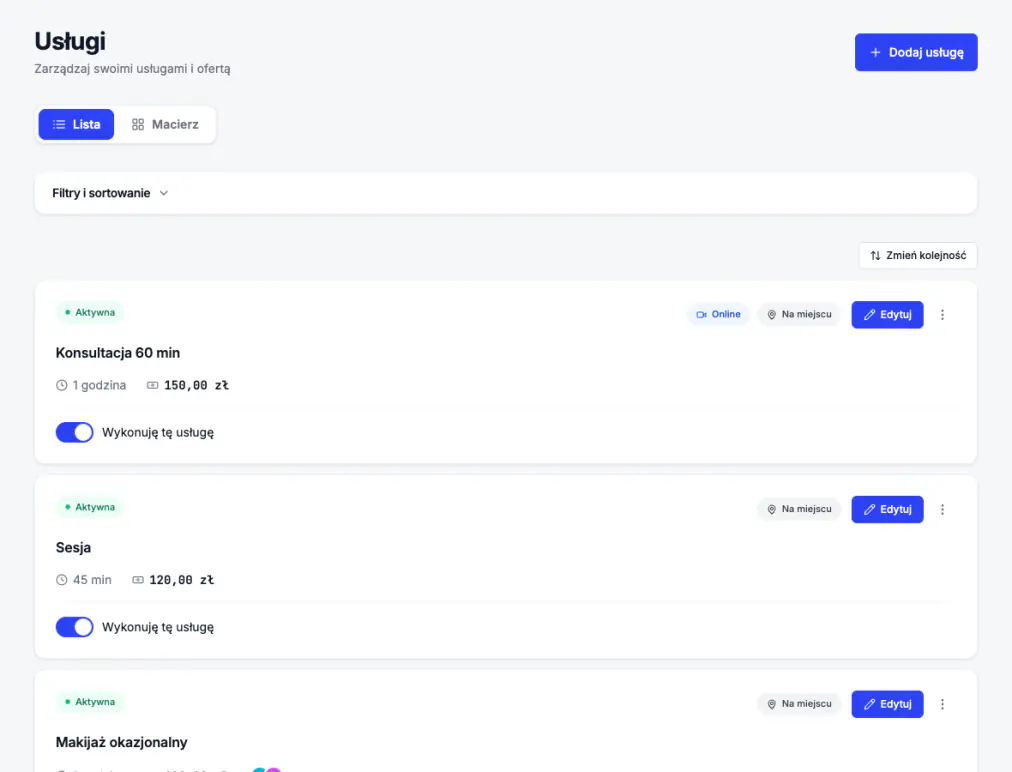Click the 120,00 zł price
1012x772 pixels.
181,580
